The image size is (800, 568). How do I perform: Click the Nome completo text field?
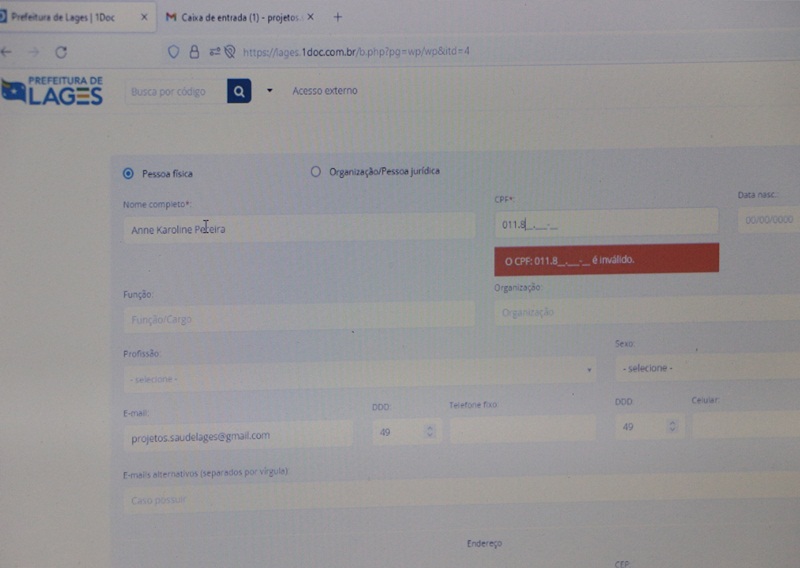[x=298, y=229]
